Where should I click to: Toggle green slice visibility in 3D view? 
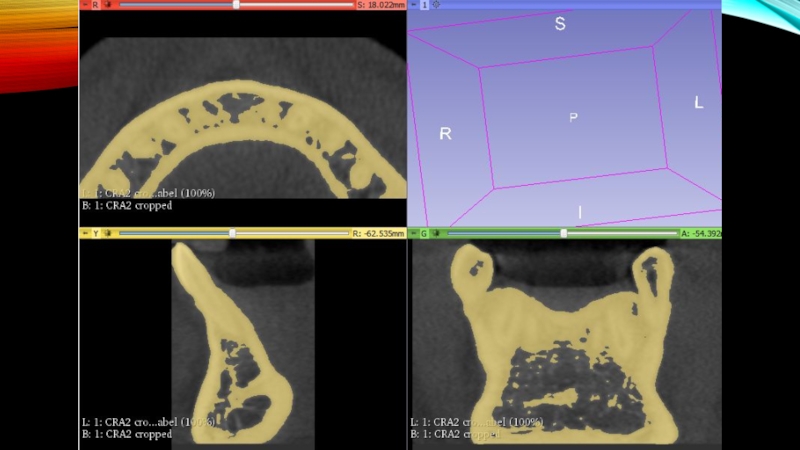pyautogui.click(x=436, y=233)
